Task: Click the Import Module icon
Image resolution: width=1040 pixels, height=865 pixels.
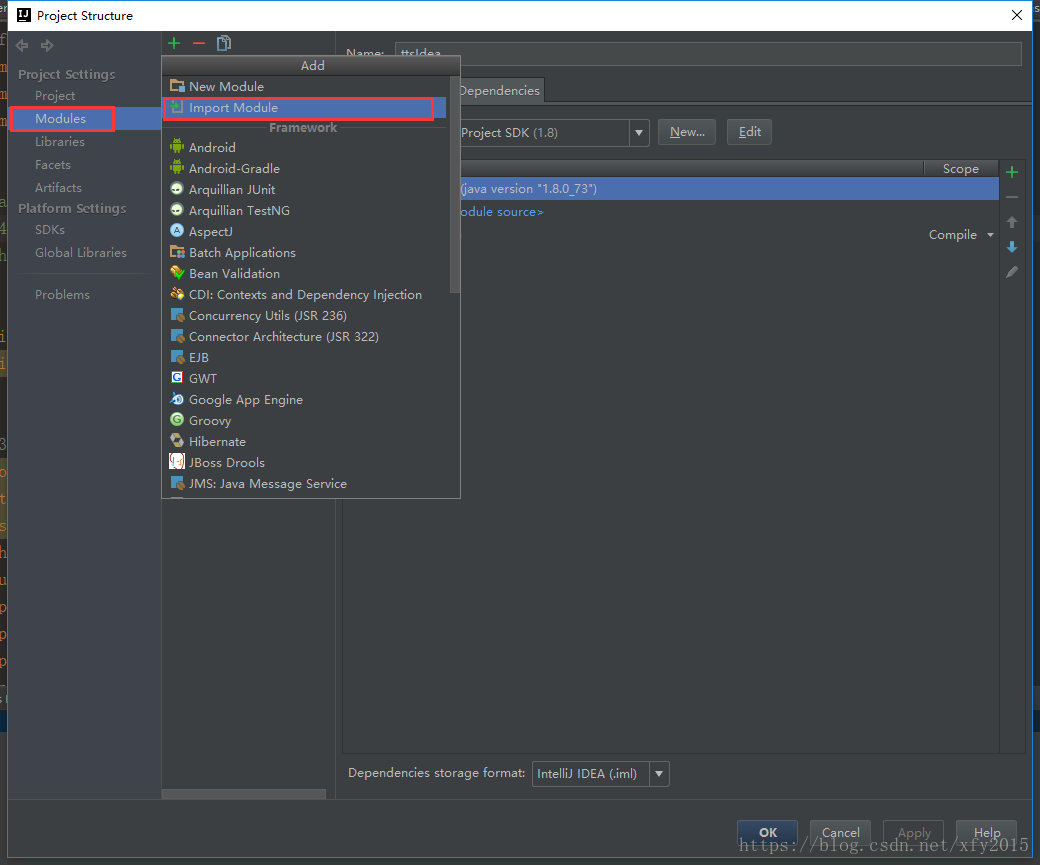Action: (176, 107)
